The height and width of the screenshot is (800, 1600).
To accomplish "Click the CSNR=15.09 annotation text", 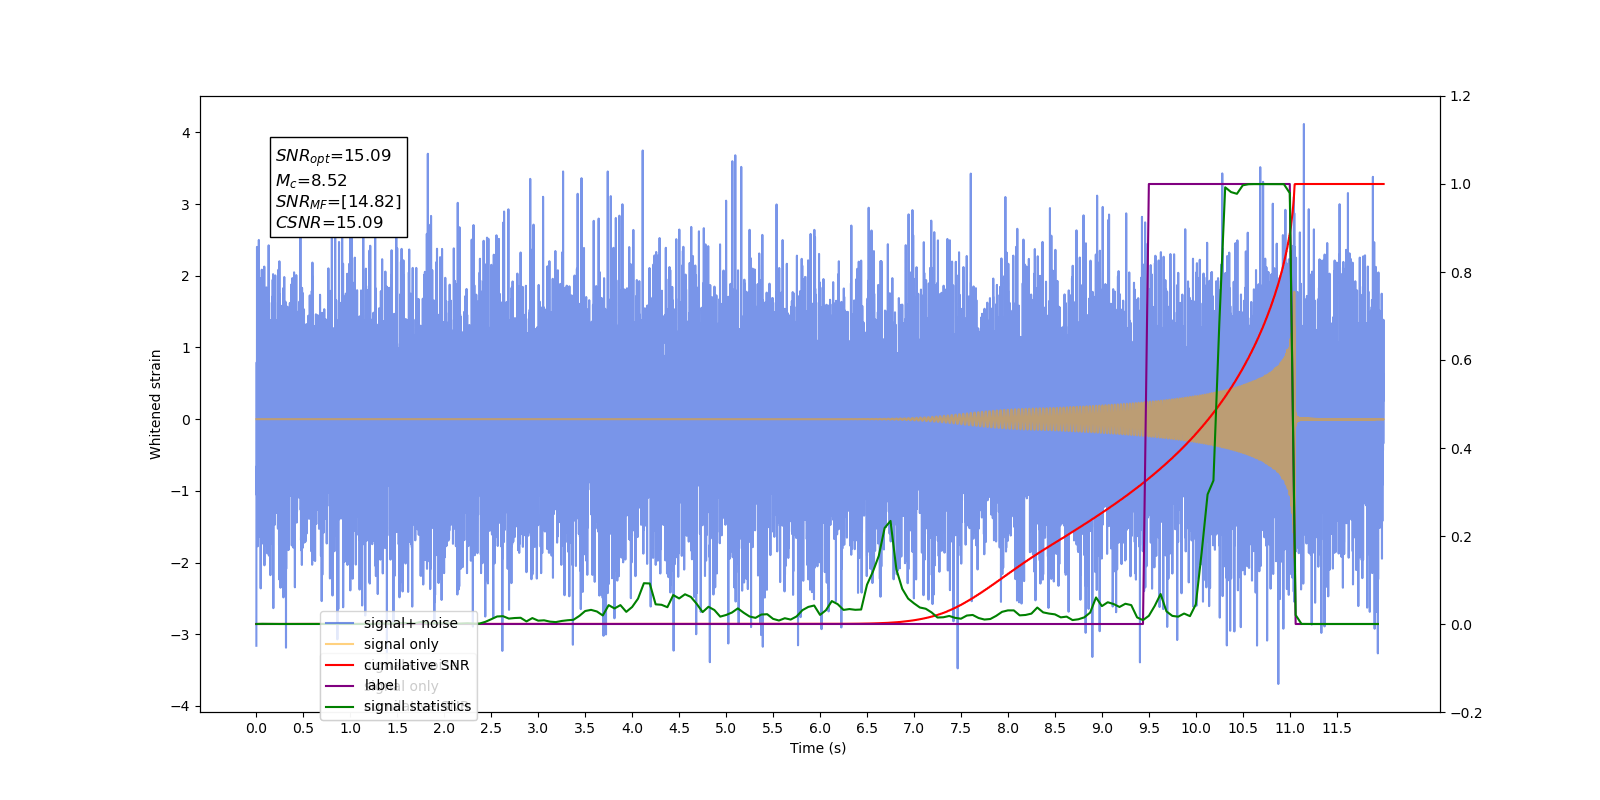I will pyautogui.click(x=329, y=223).
